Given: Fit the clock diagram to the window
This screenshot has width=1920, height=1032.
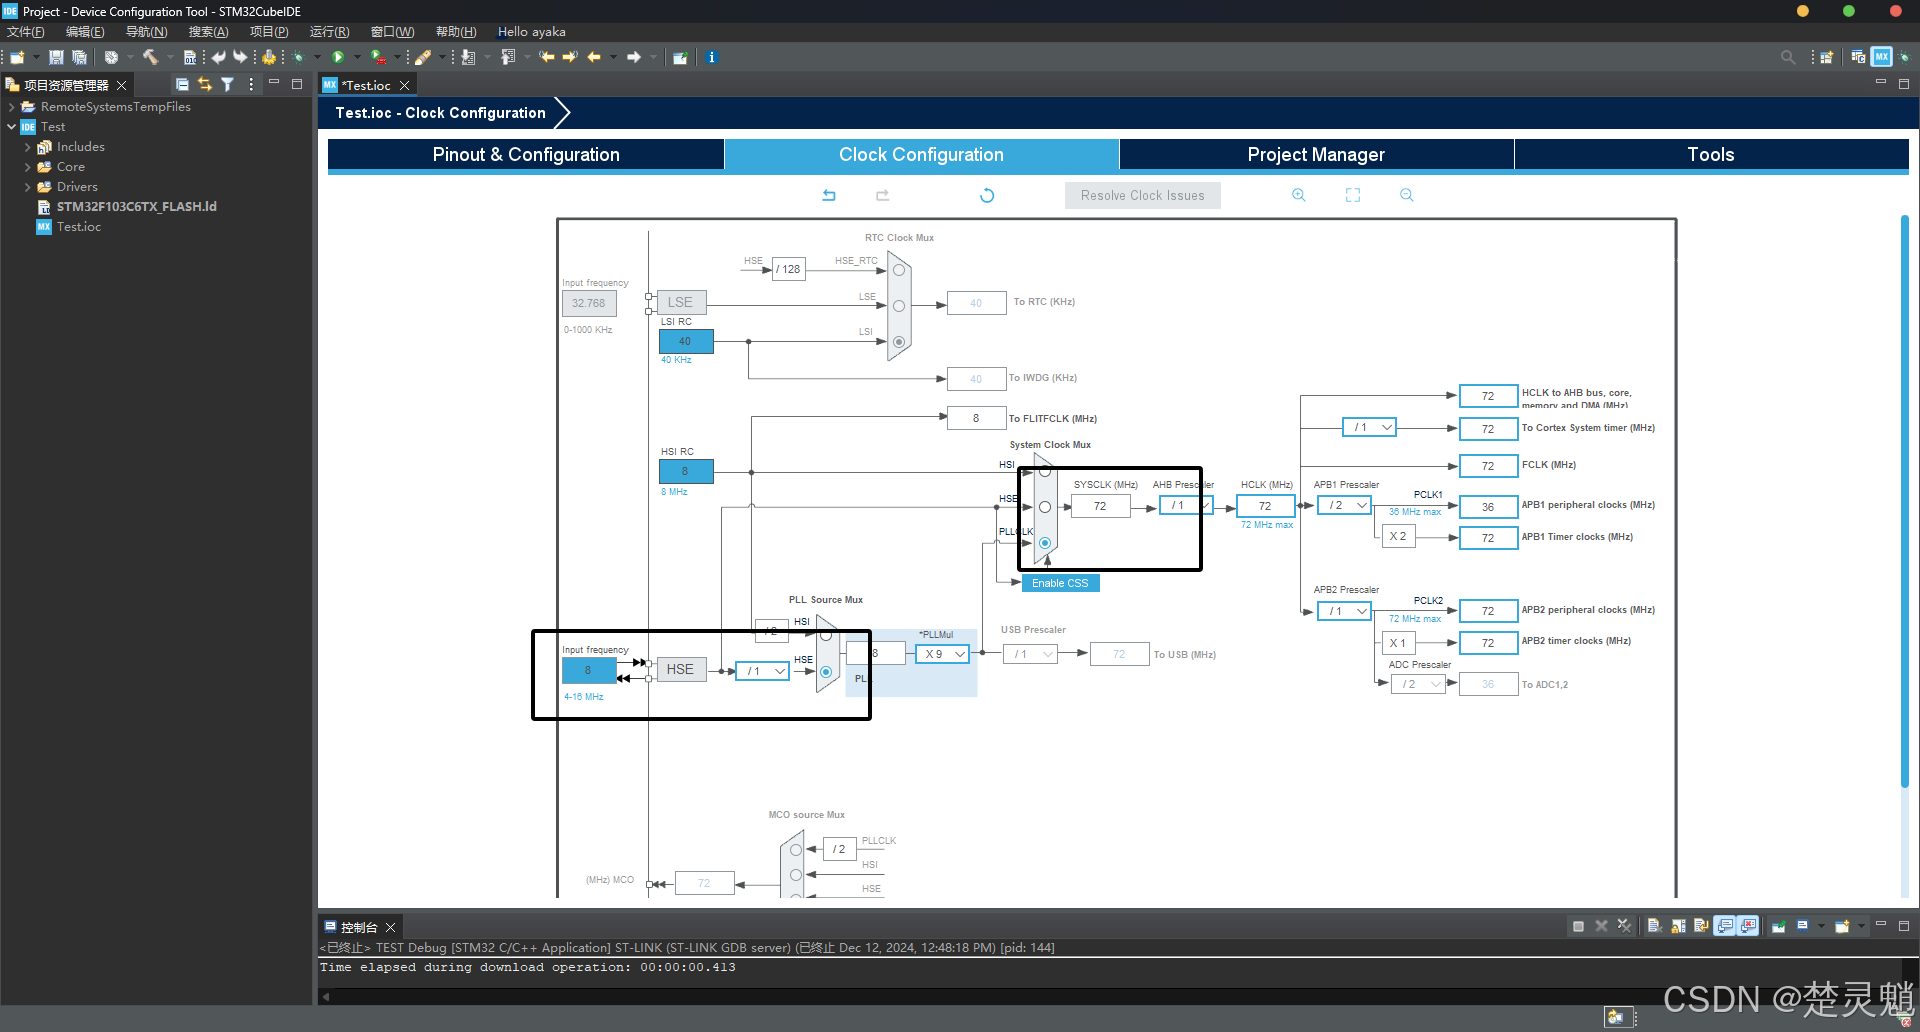Looking at the screenshot, I should 1353,195.
